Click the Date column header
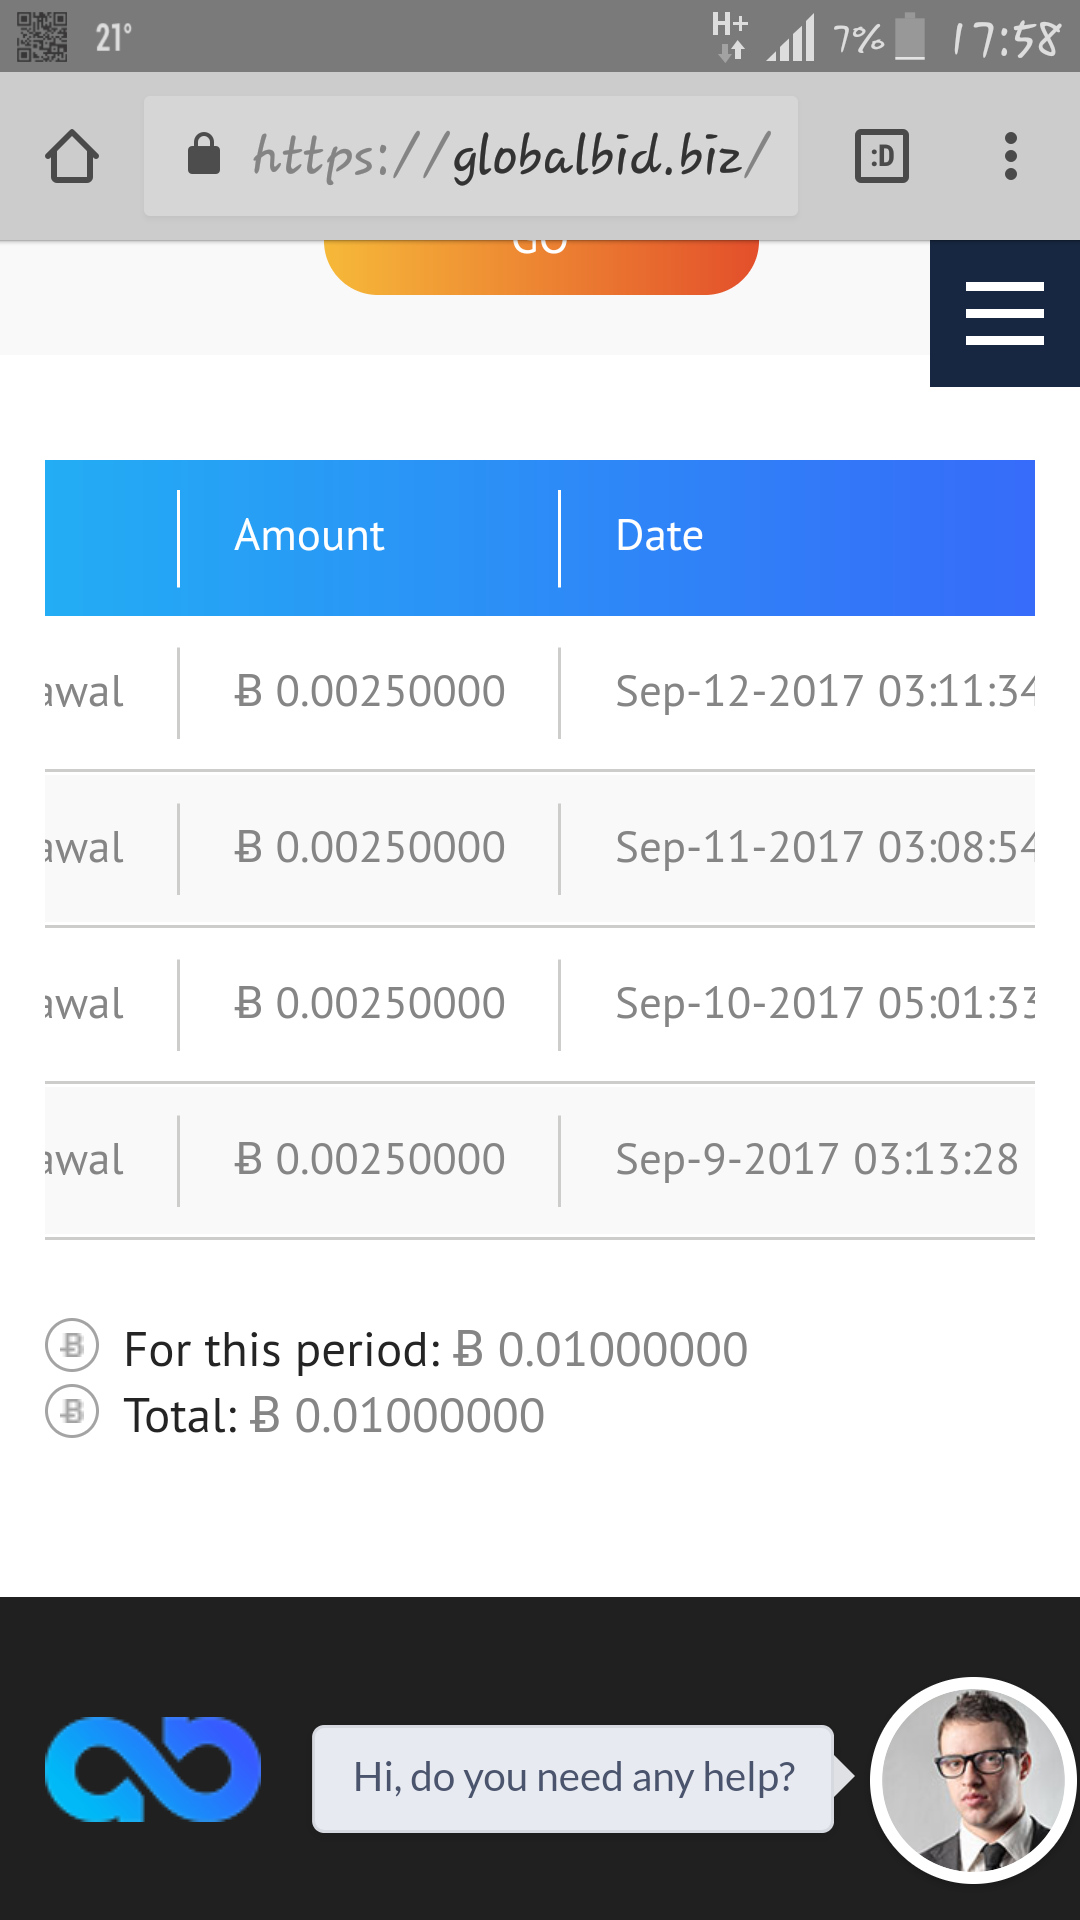 660,537
